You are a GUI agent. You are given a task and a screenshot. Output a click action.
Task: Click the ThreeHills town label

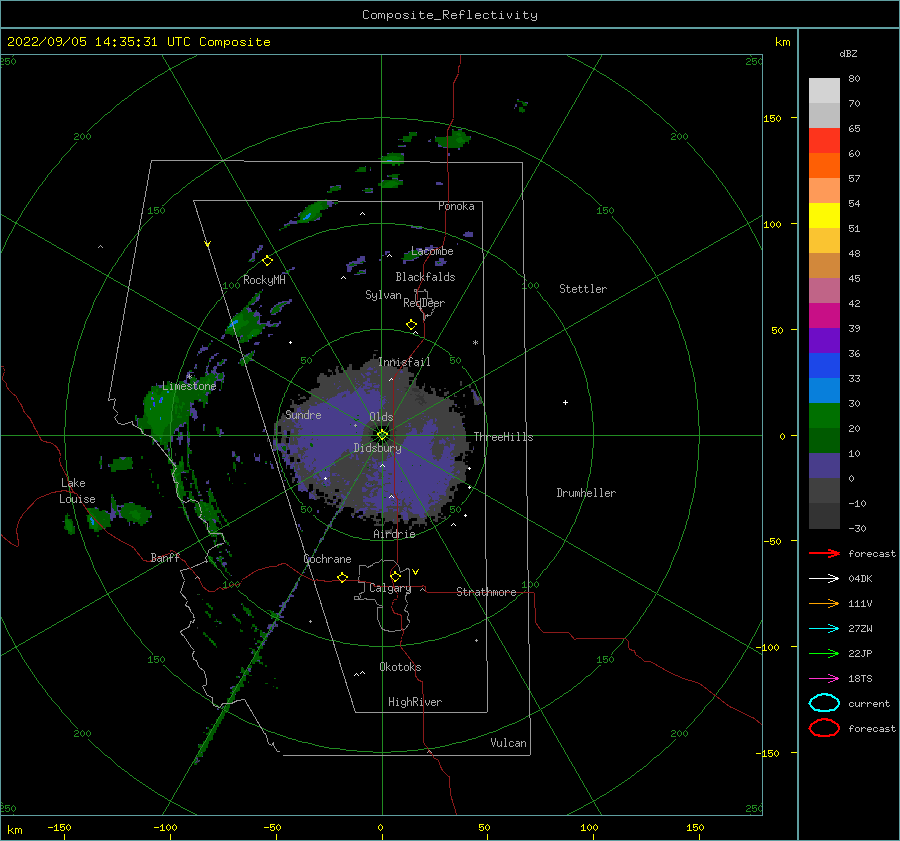[x=503, y=437]
